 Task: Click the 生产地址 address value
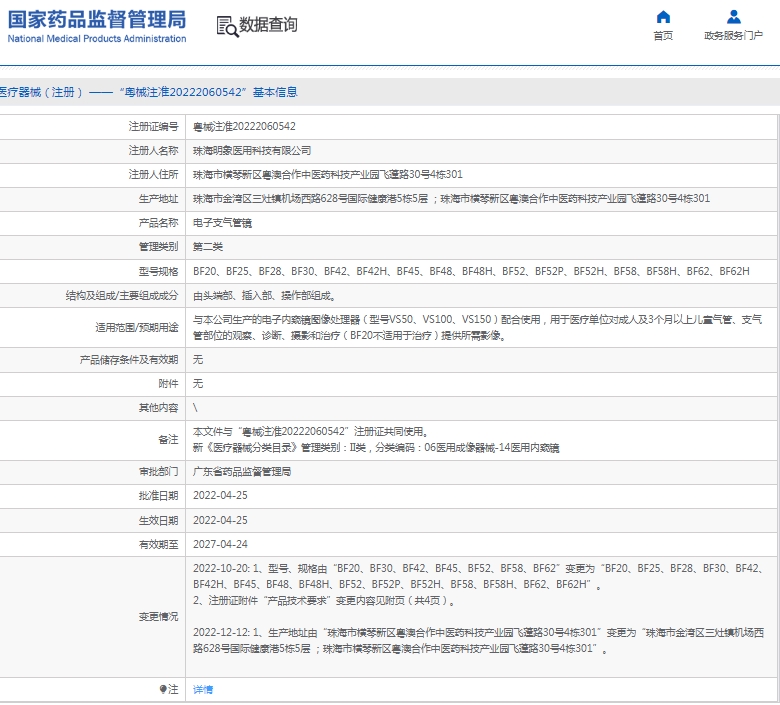[451, 199]
